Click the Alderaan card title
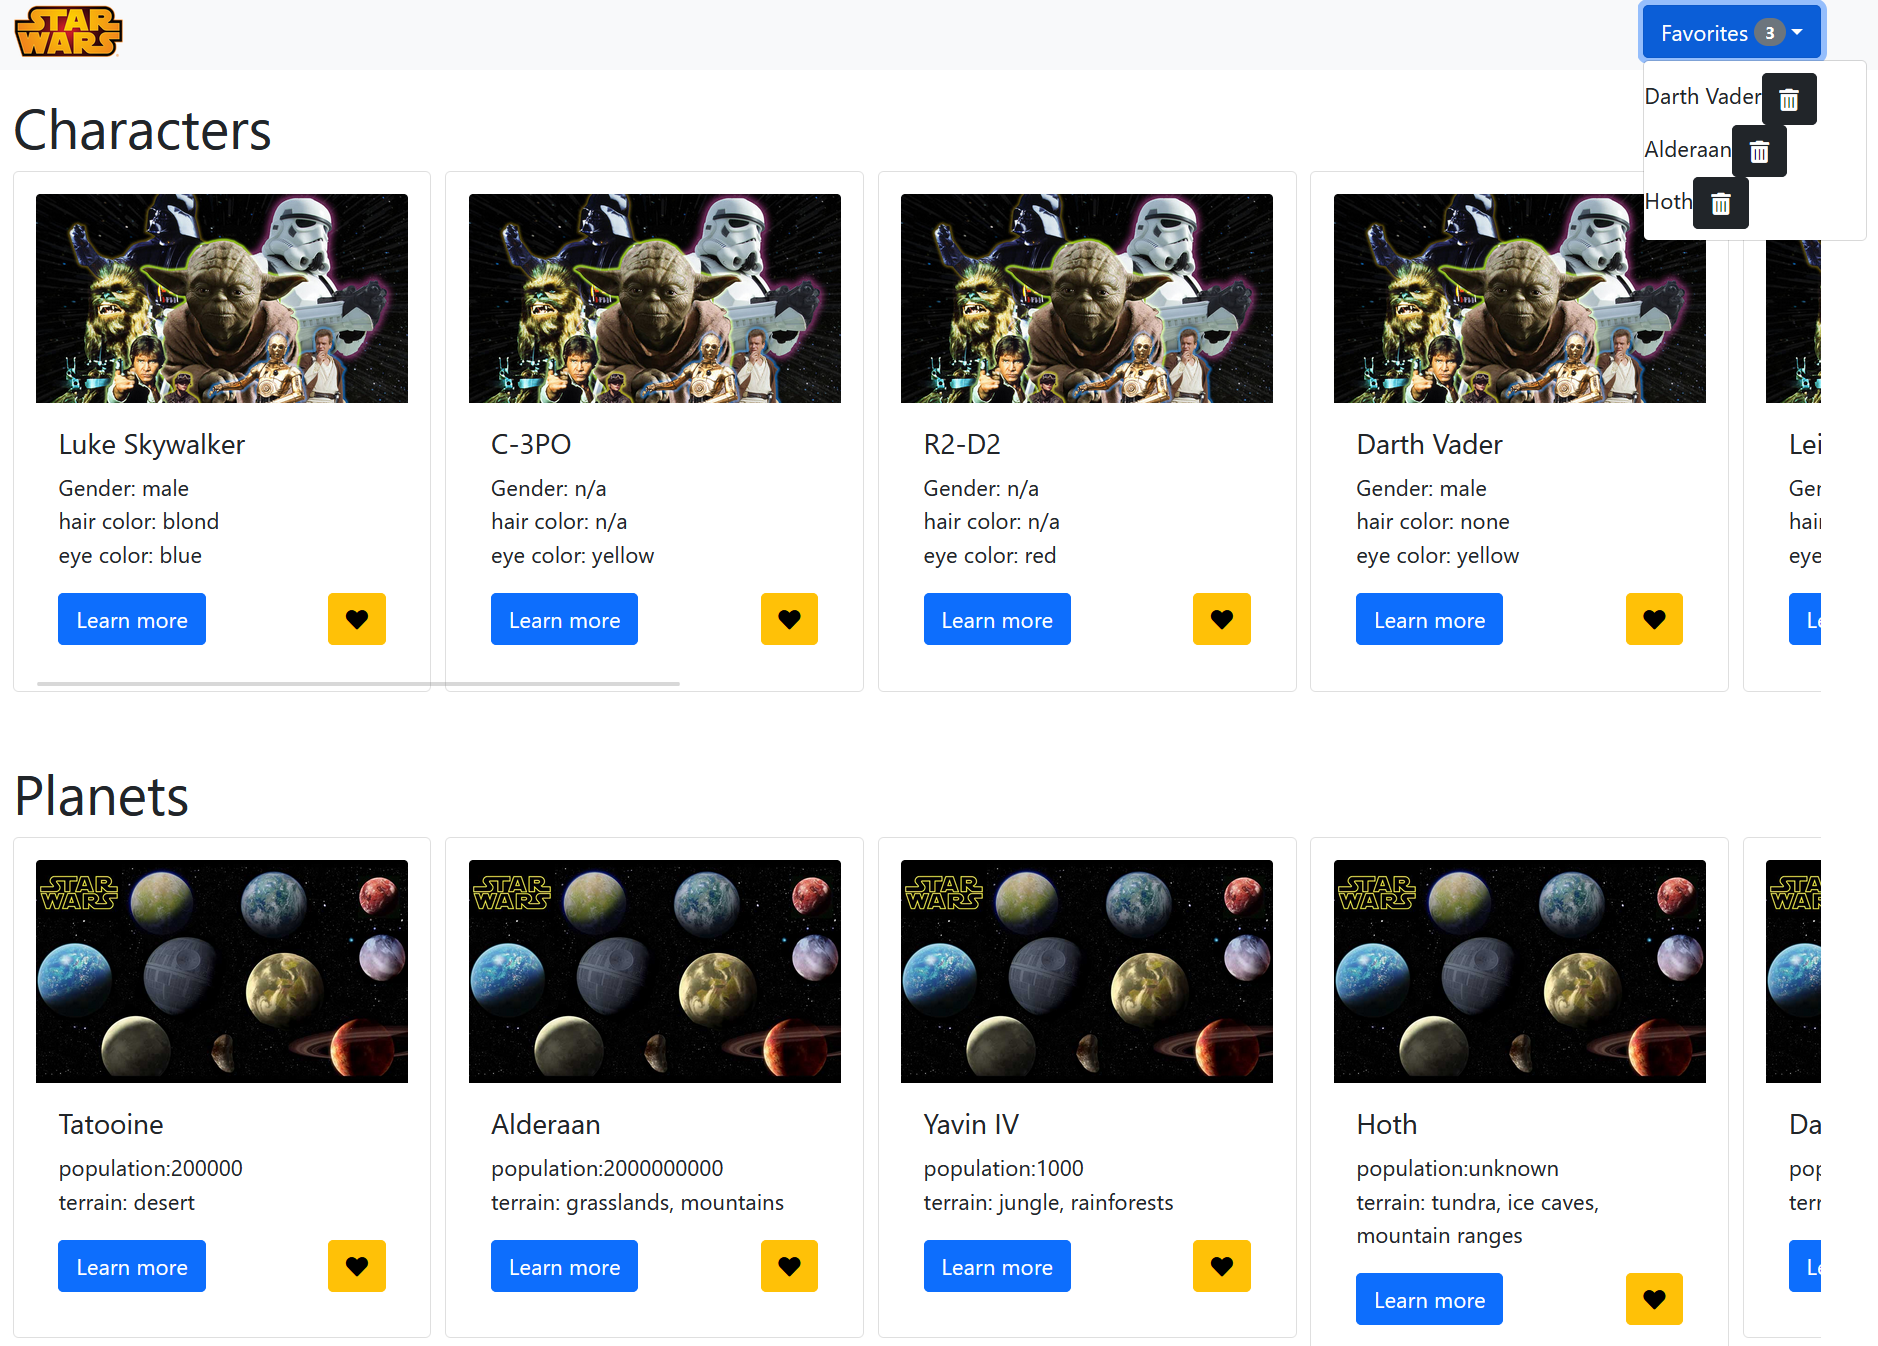This screenshot has height=1346, width=1878. pyautogui.click(x=545, y=1124)
